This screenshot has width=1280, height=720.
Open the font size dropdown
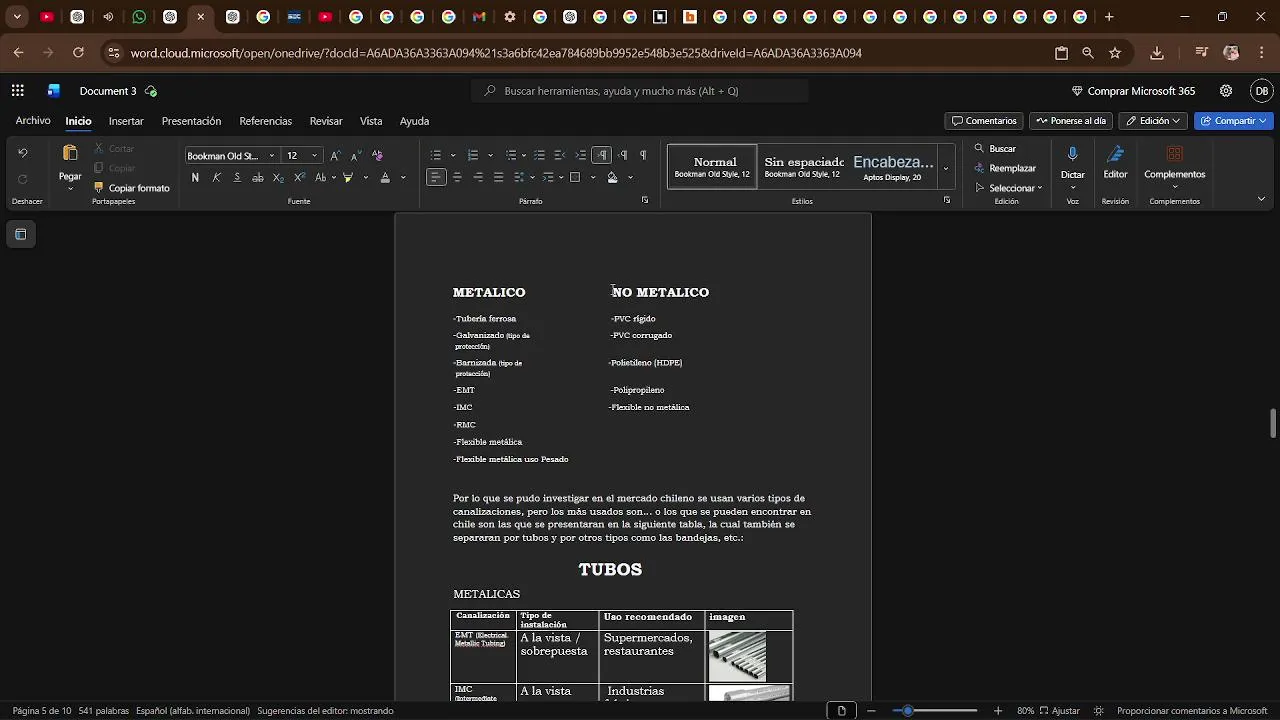click(314, 156)
